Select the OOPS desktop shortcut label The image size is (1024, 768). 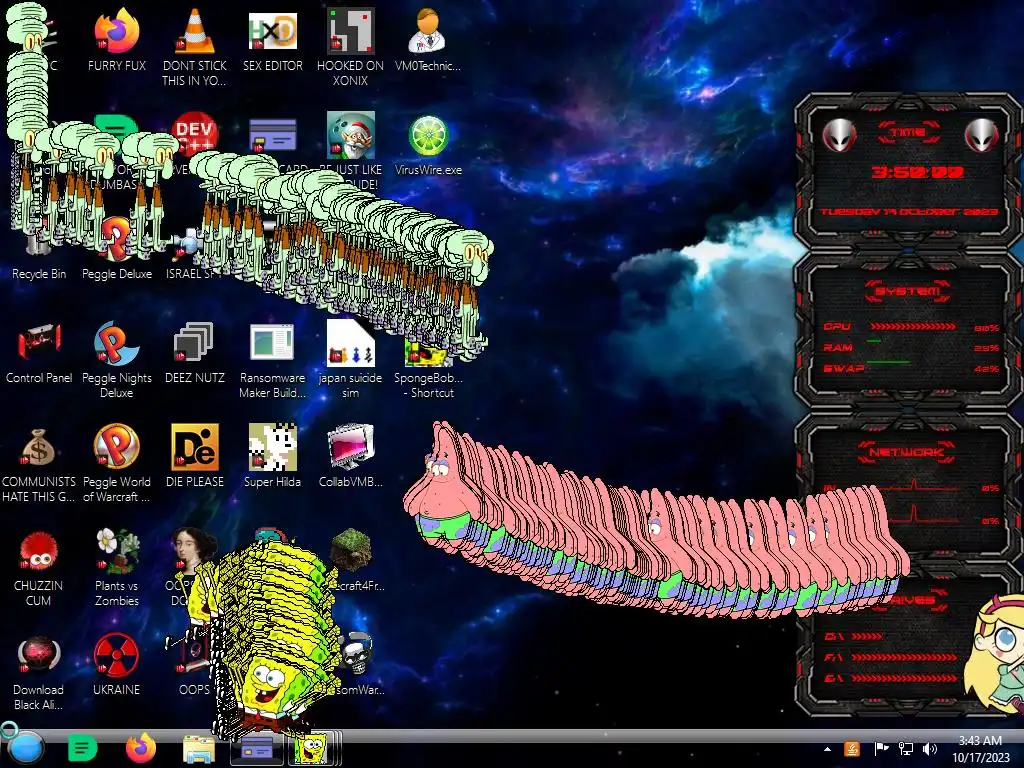pyautogui.click(x=194, y=689)
